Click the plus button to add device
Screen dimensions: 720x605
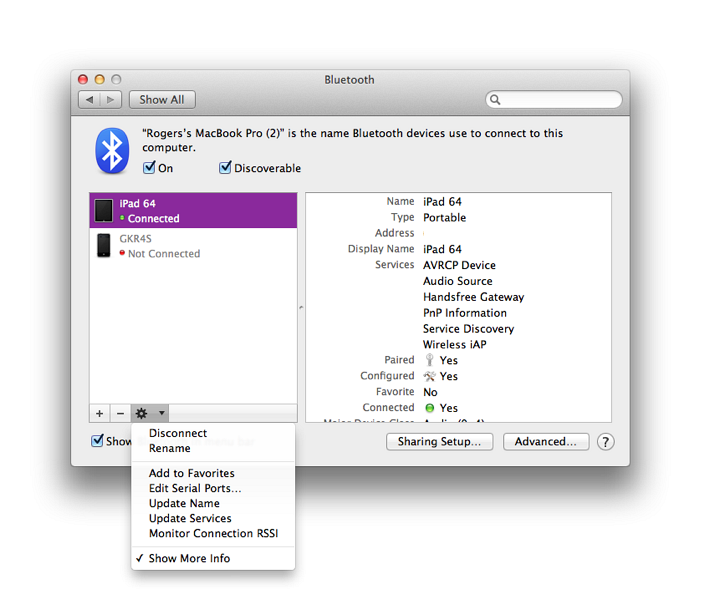[100, 414]
